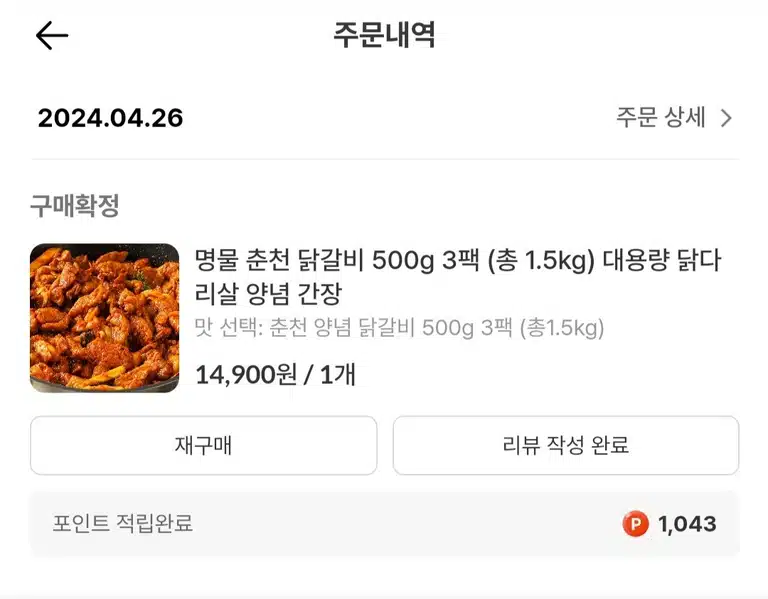Image resolution: width=768 pixels, height=599 pixels.
Task: Click the orange P point icon
Action: click(x=635, y=524)
